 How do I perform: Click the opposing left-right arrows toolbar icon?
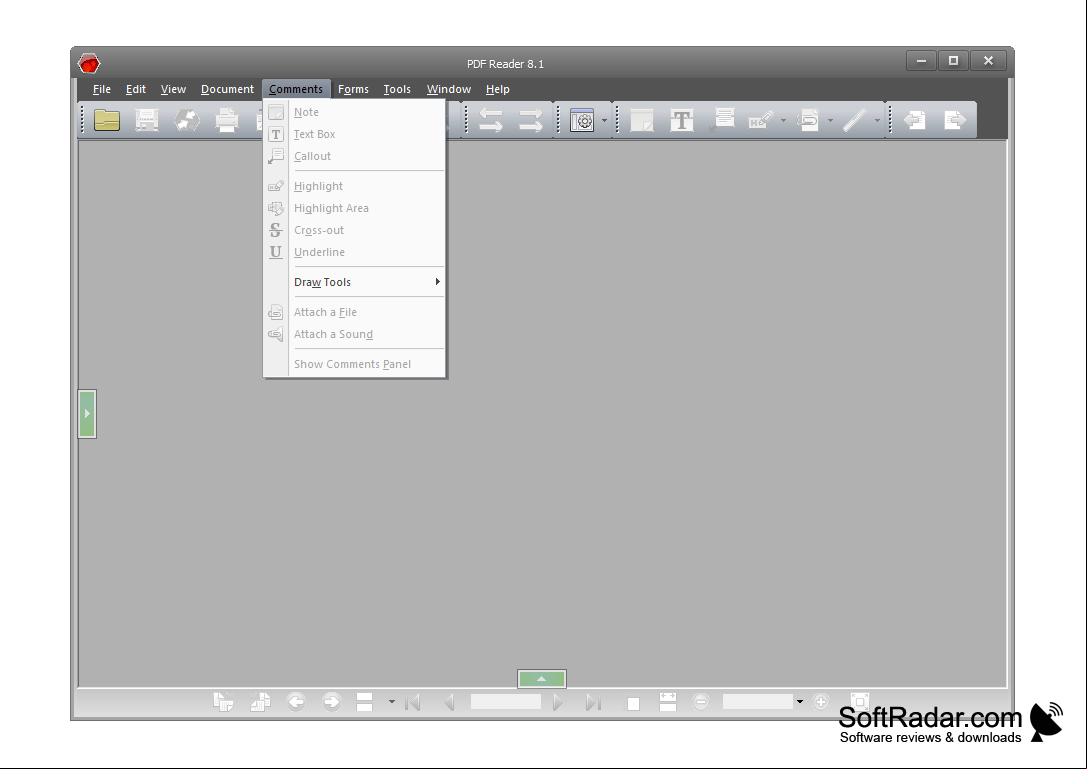pos(491,120)
